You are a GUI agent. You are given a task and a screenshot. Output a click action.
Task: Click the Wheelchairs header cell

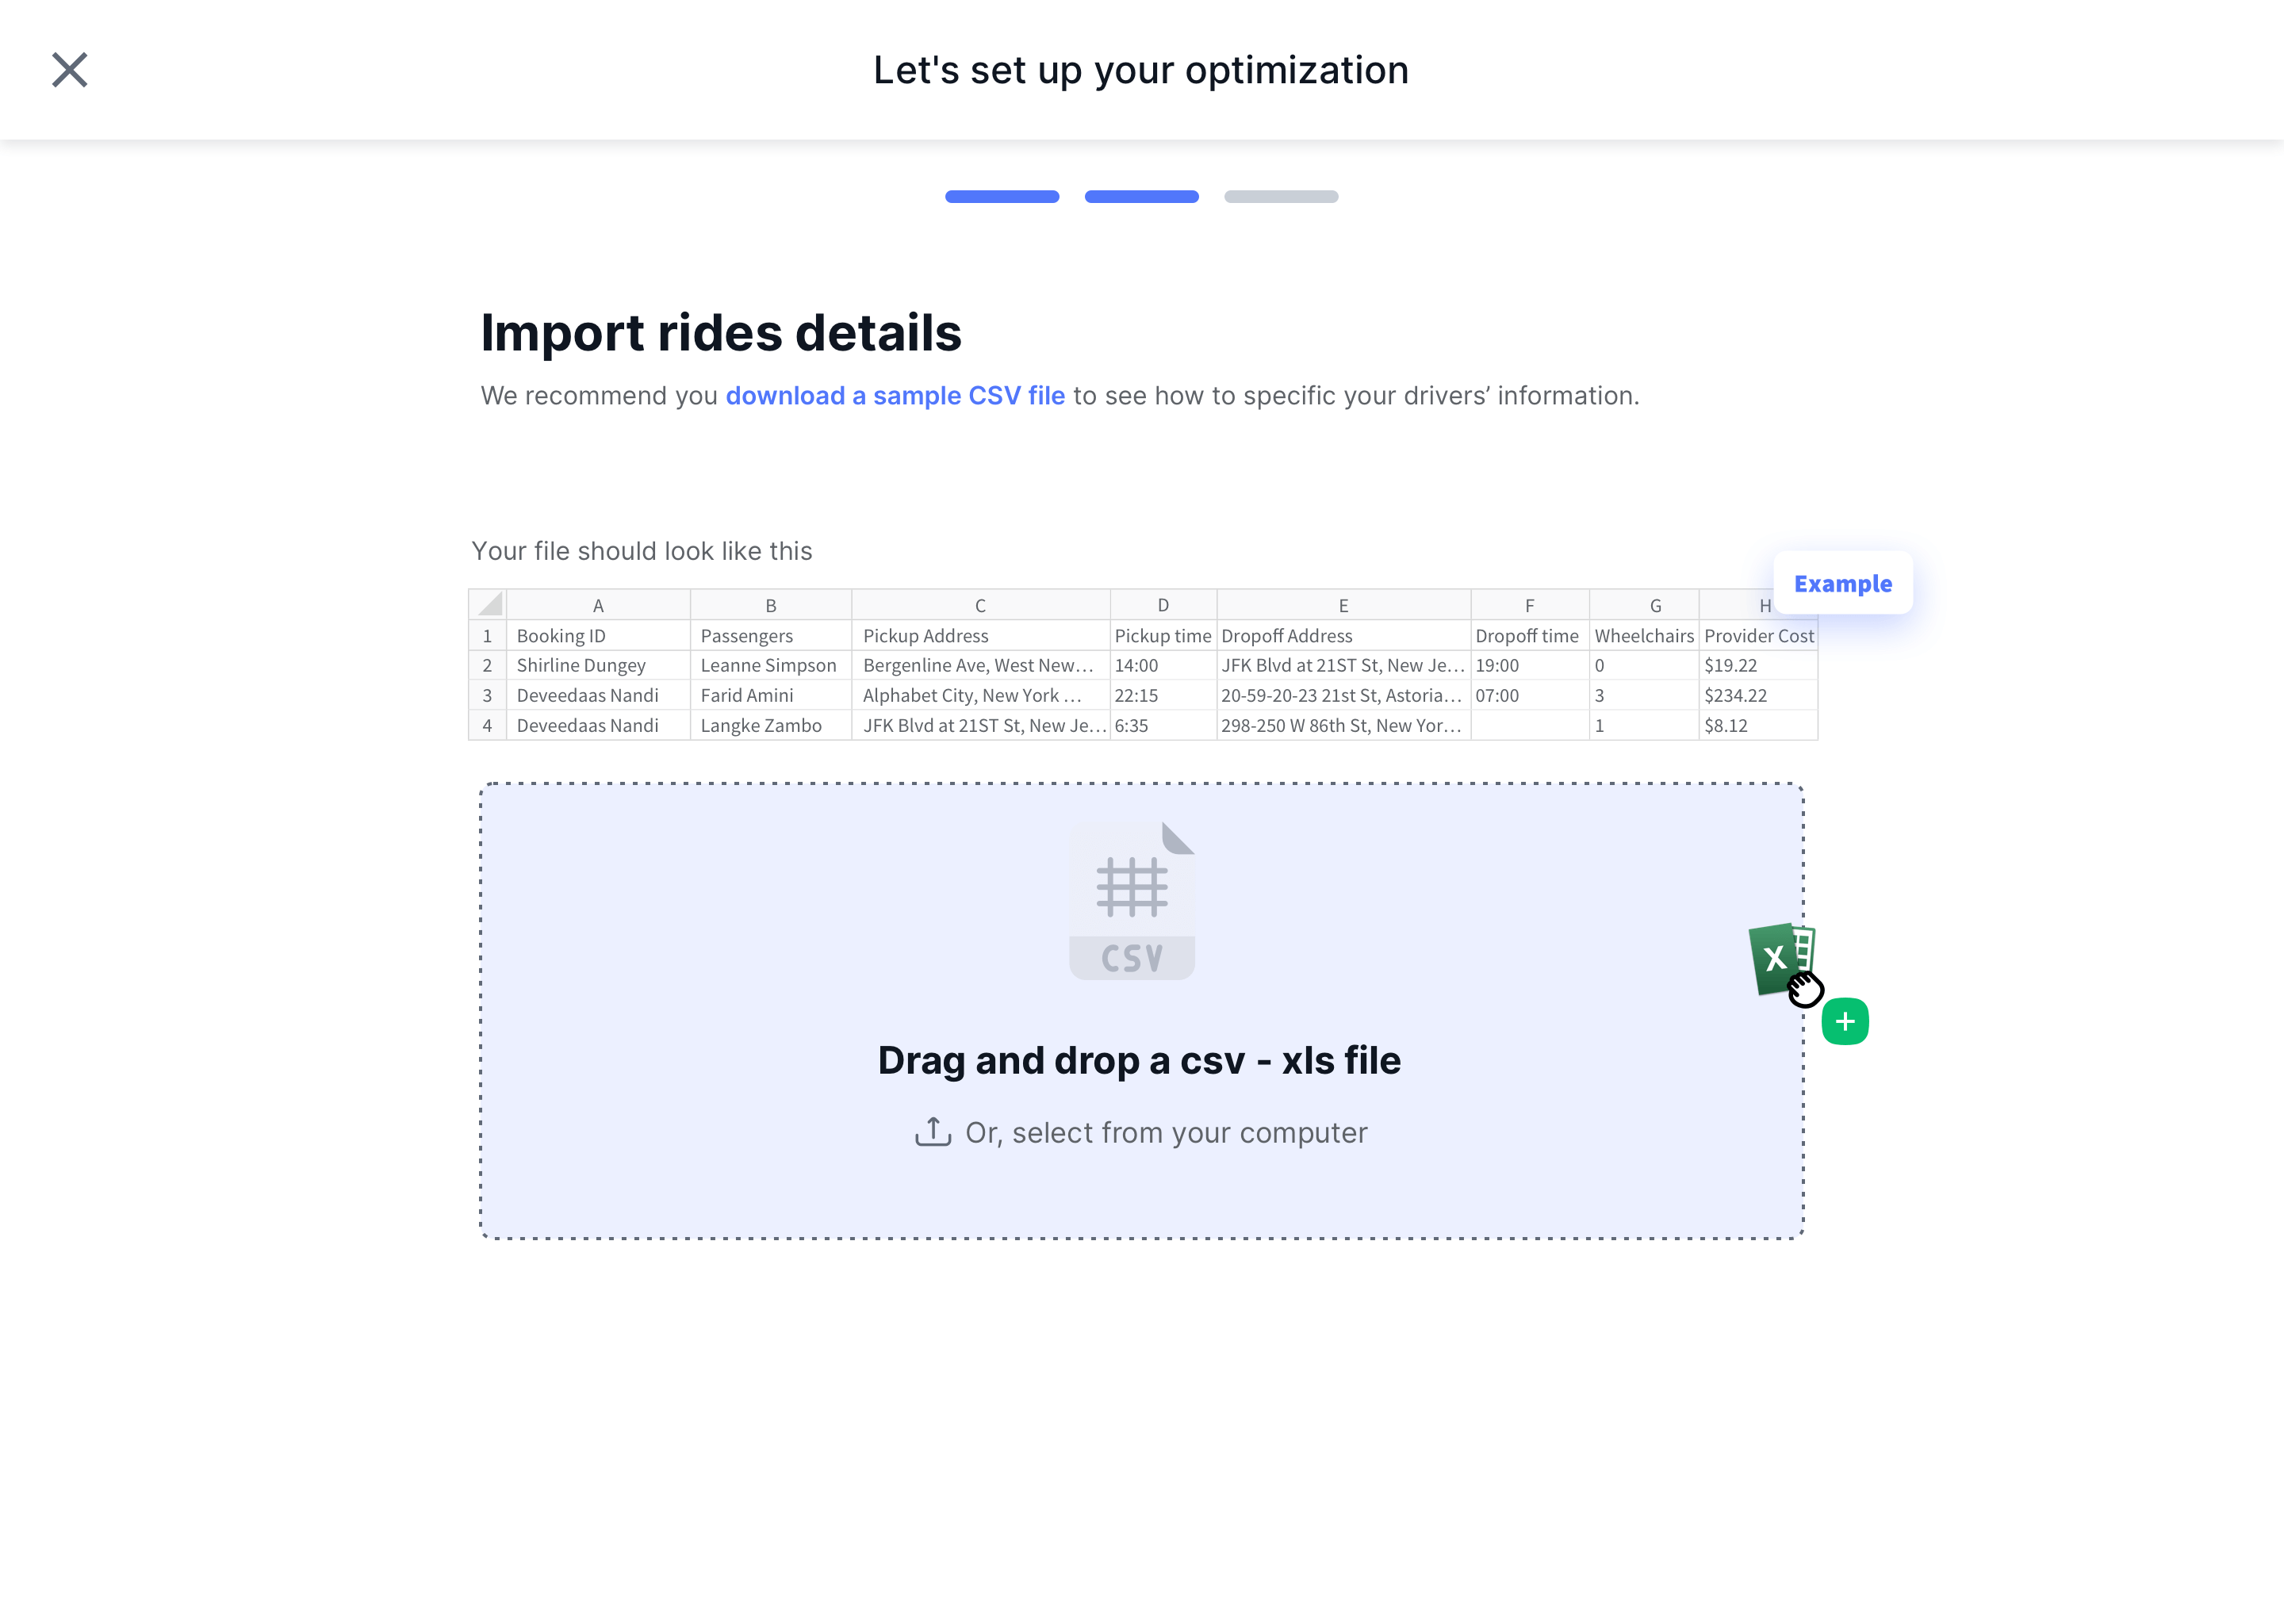tap(1643, 636)
